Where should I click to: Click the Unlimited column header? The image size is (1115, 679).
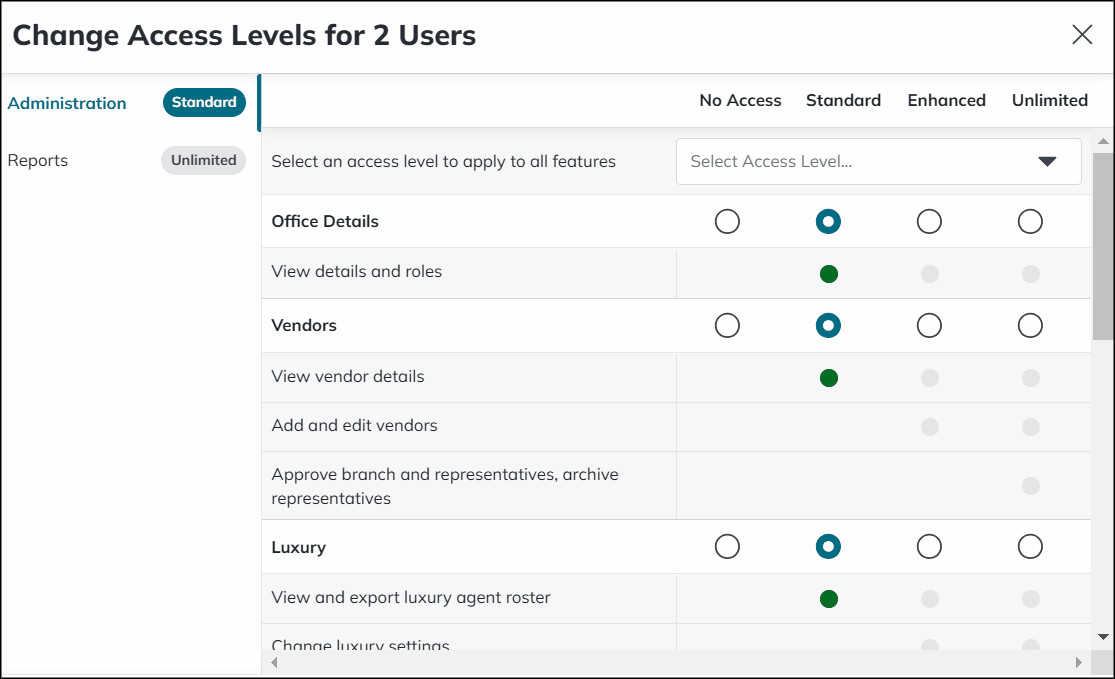pyautogui.click(x=1050, y=100)
